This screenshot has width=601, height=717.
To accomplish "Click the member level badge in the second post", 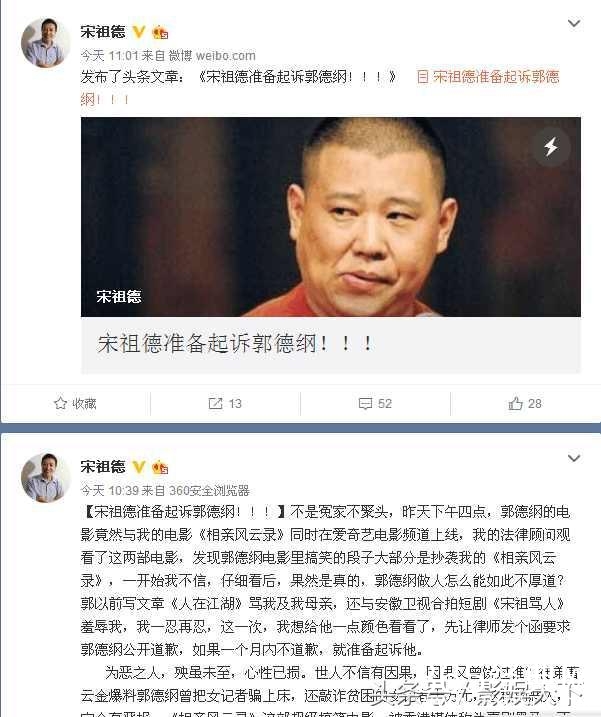I will 160,467.
